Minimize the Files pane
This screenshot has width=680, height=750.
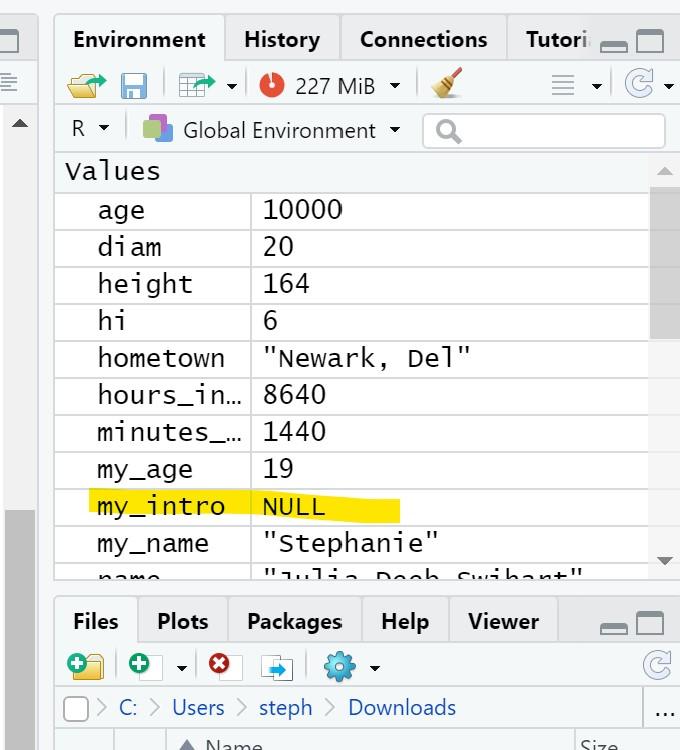(x=614, y=628)
